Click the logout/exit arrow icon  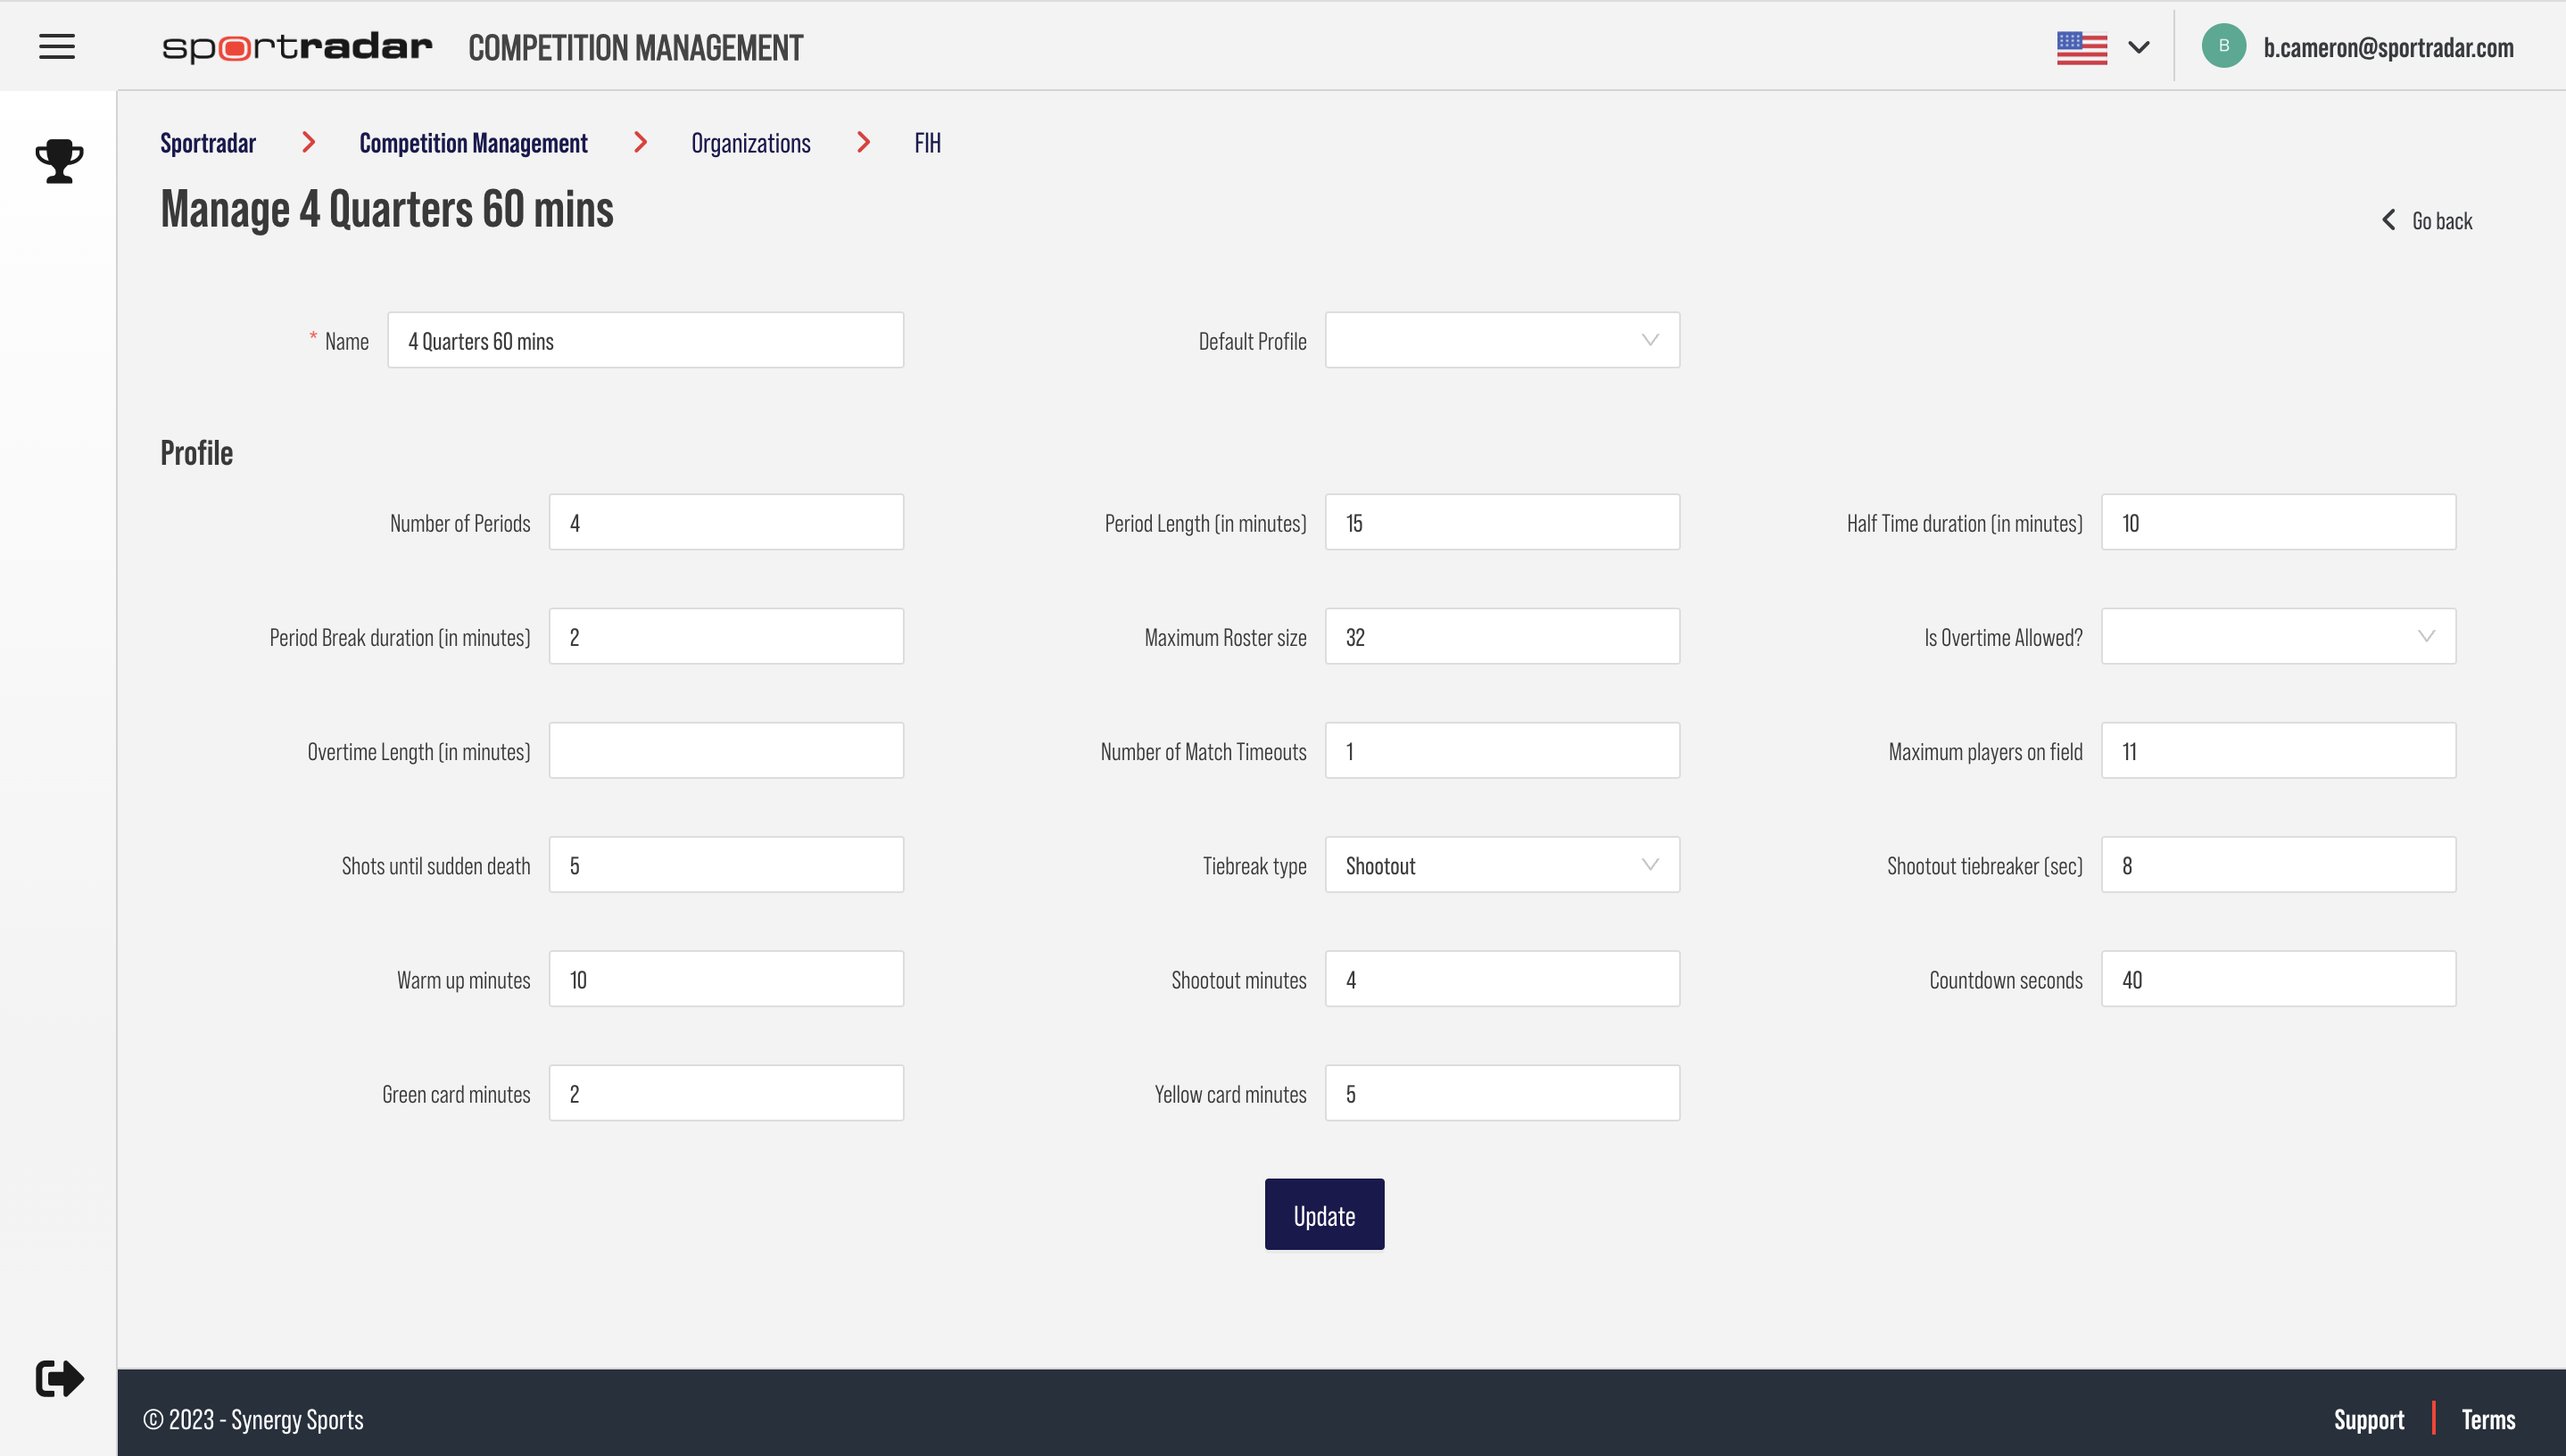pyautogui.click(x=58, y=1378)
